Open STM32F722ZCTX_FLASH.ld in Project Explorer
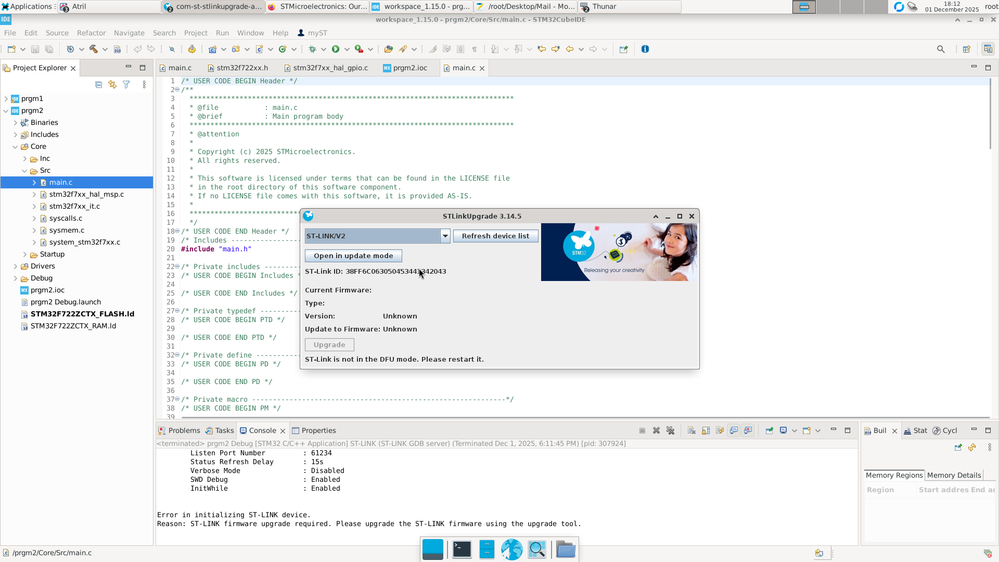The image size is (999, 562). [x=82, y=314]
